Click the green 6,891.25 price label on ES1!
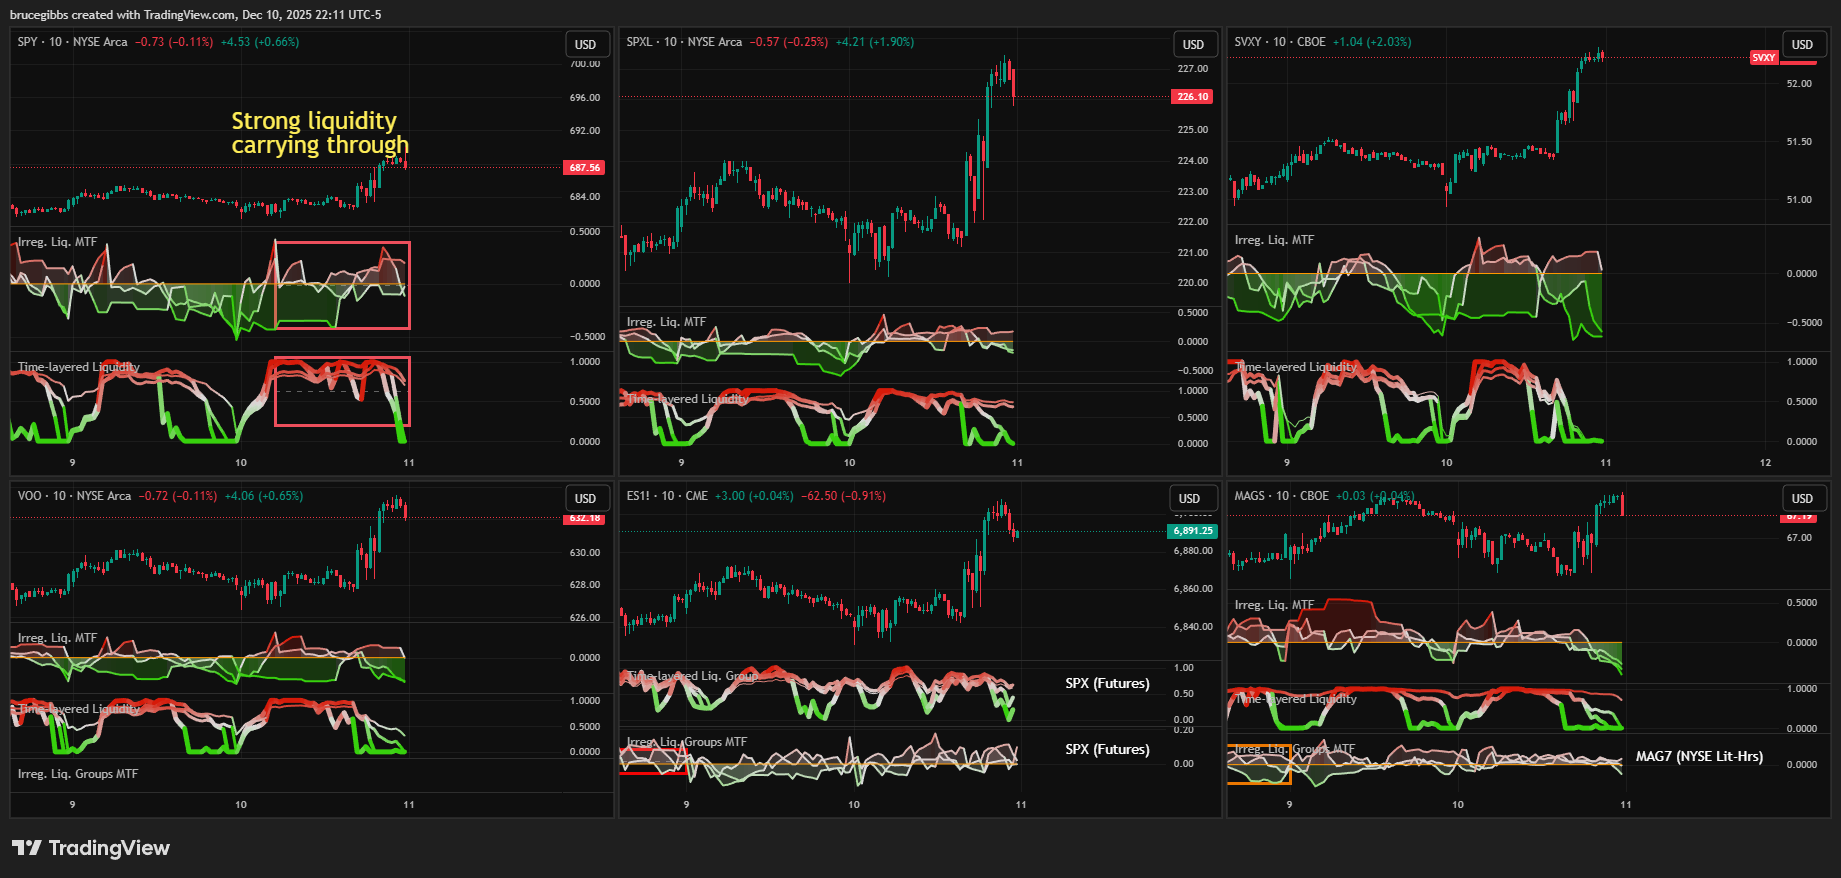The image size is (1841, 878). pyautogui.click(x=1192, y=531)
